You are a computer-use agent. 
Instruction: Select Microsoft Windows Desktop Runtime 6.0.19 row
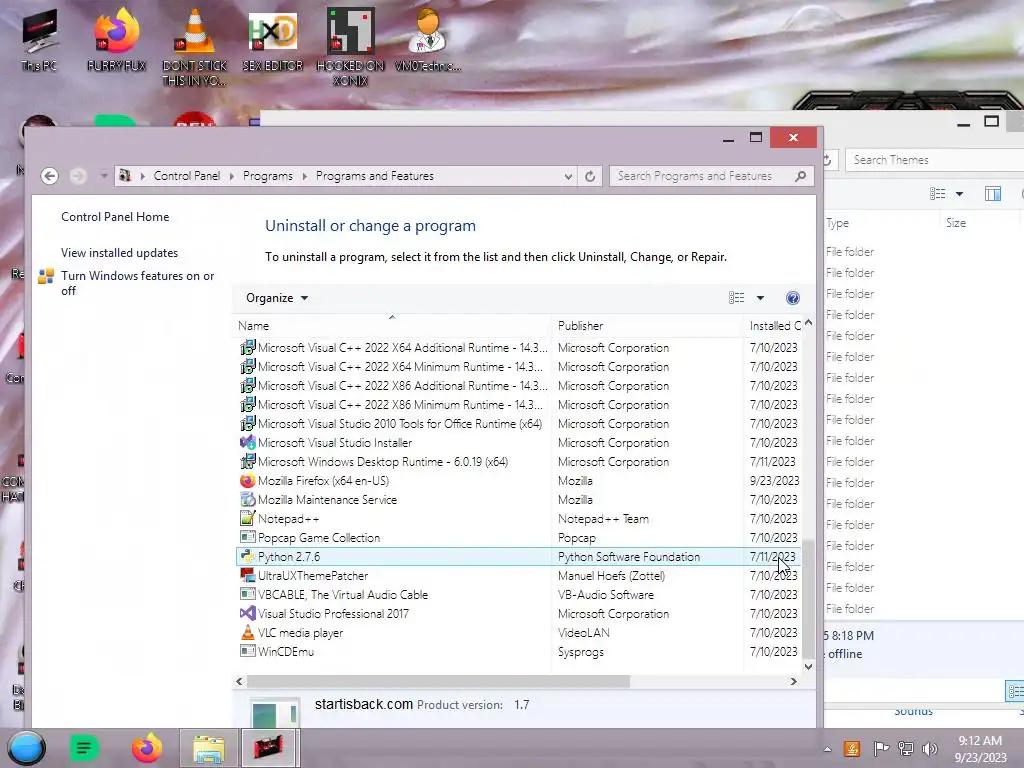[519, 462]
